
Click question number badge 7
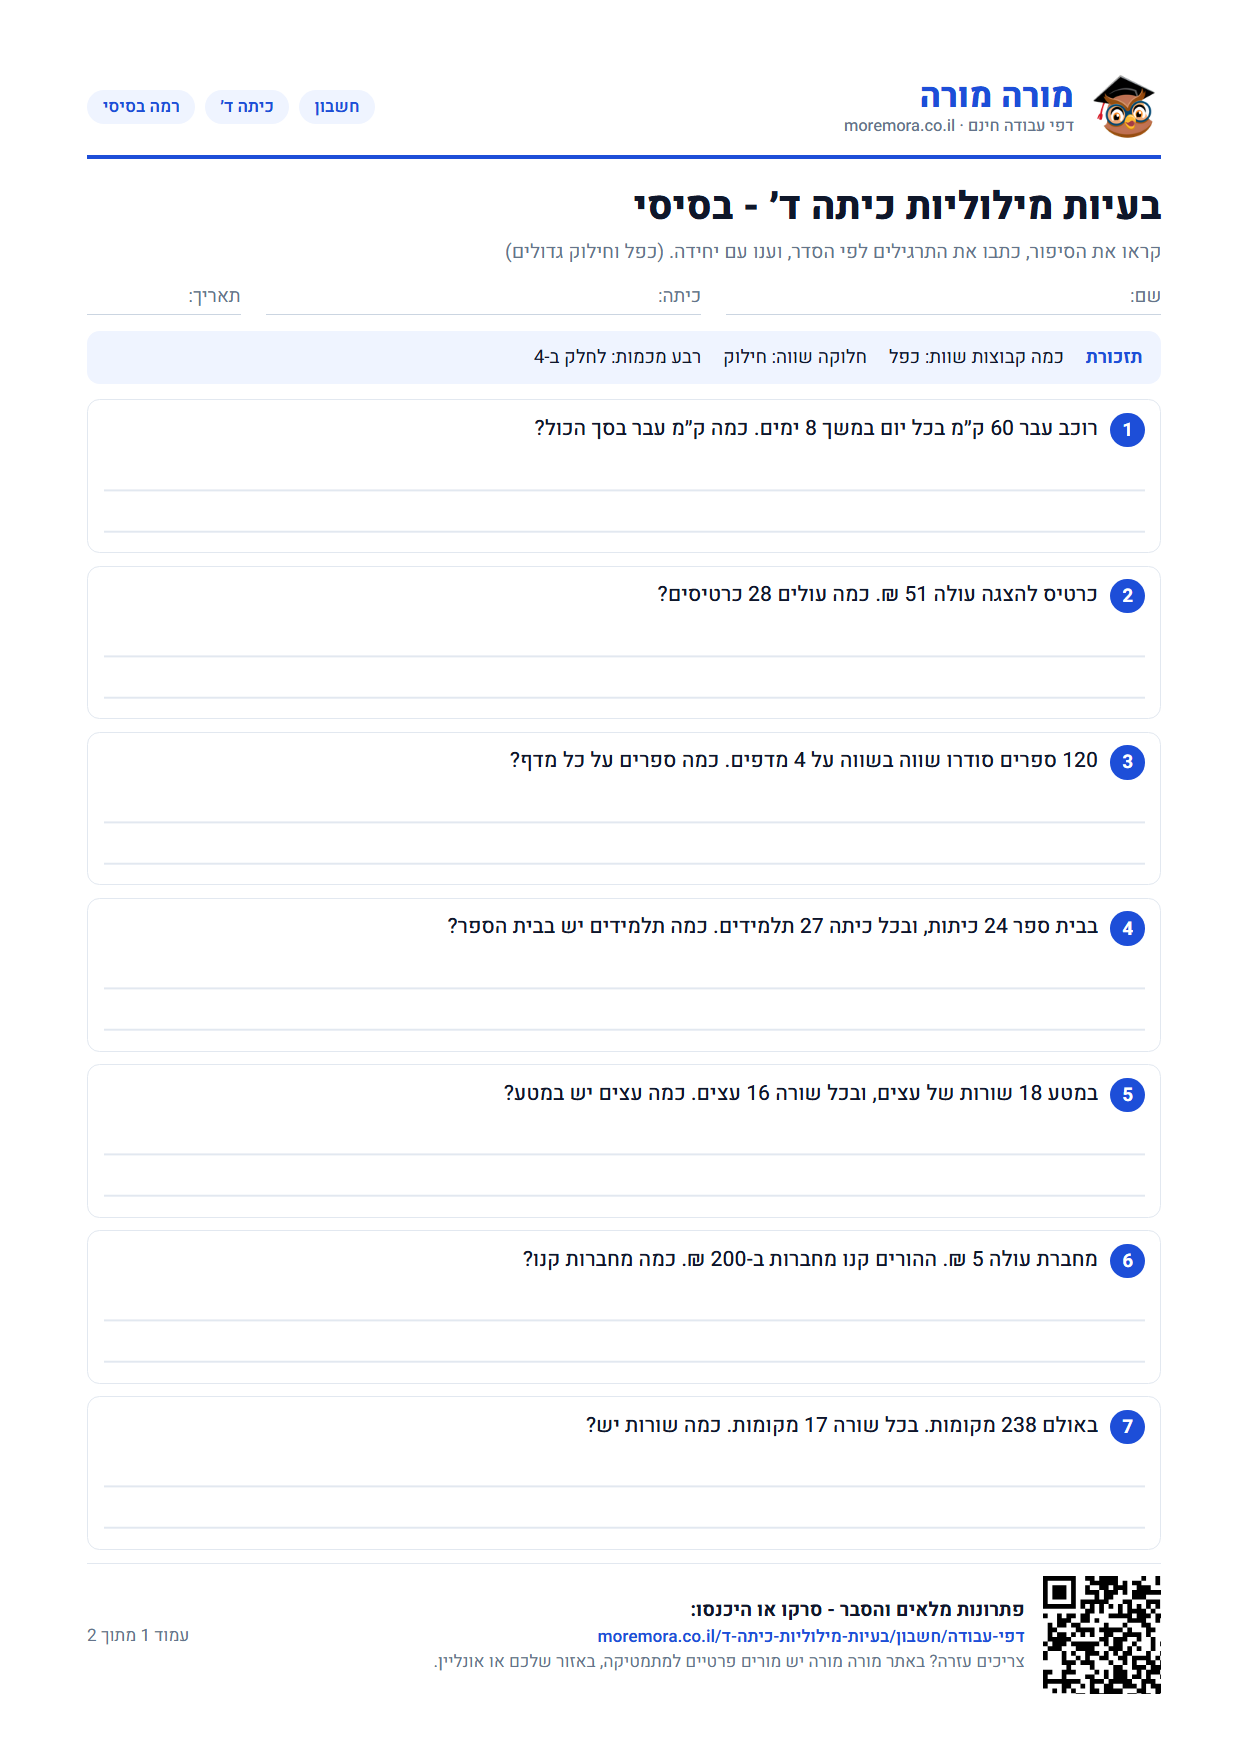[x=1127, y=1426]
